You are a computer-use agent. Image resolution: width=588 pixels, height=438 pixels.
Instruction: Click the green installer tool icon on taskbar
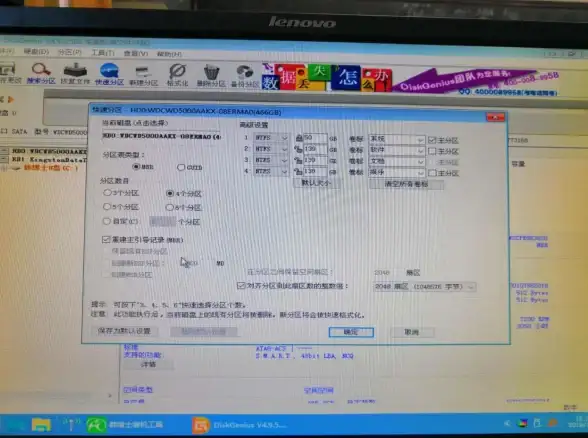coord(96,424)
